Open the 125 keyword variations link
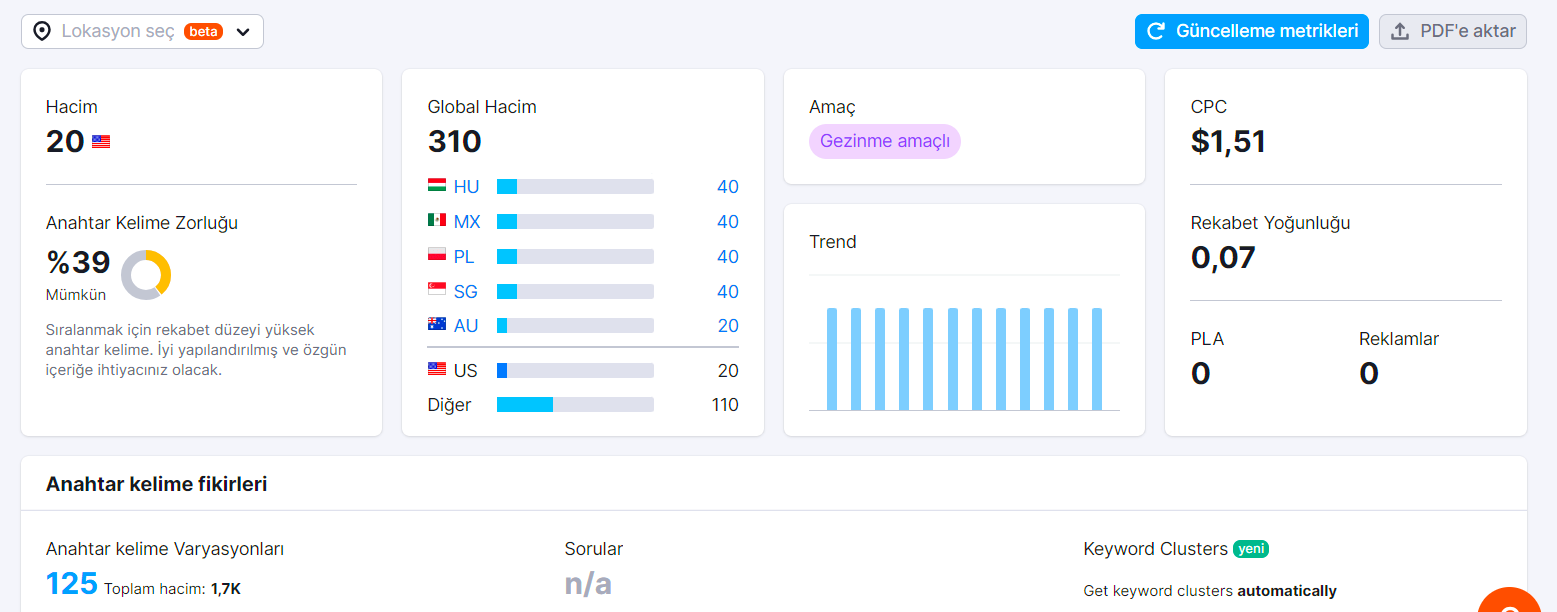 coord(72,583)
